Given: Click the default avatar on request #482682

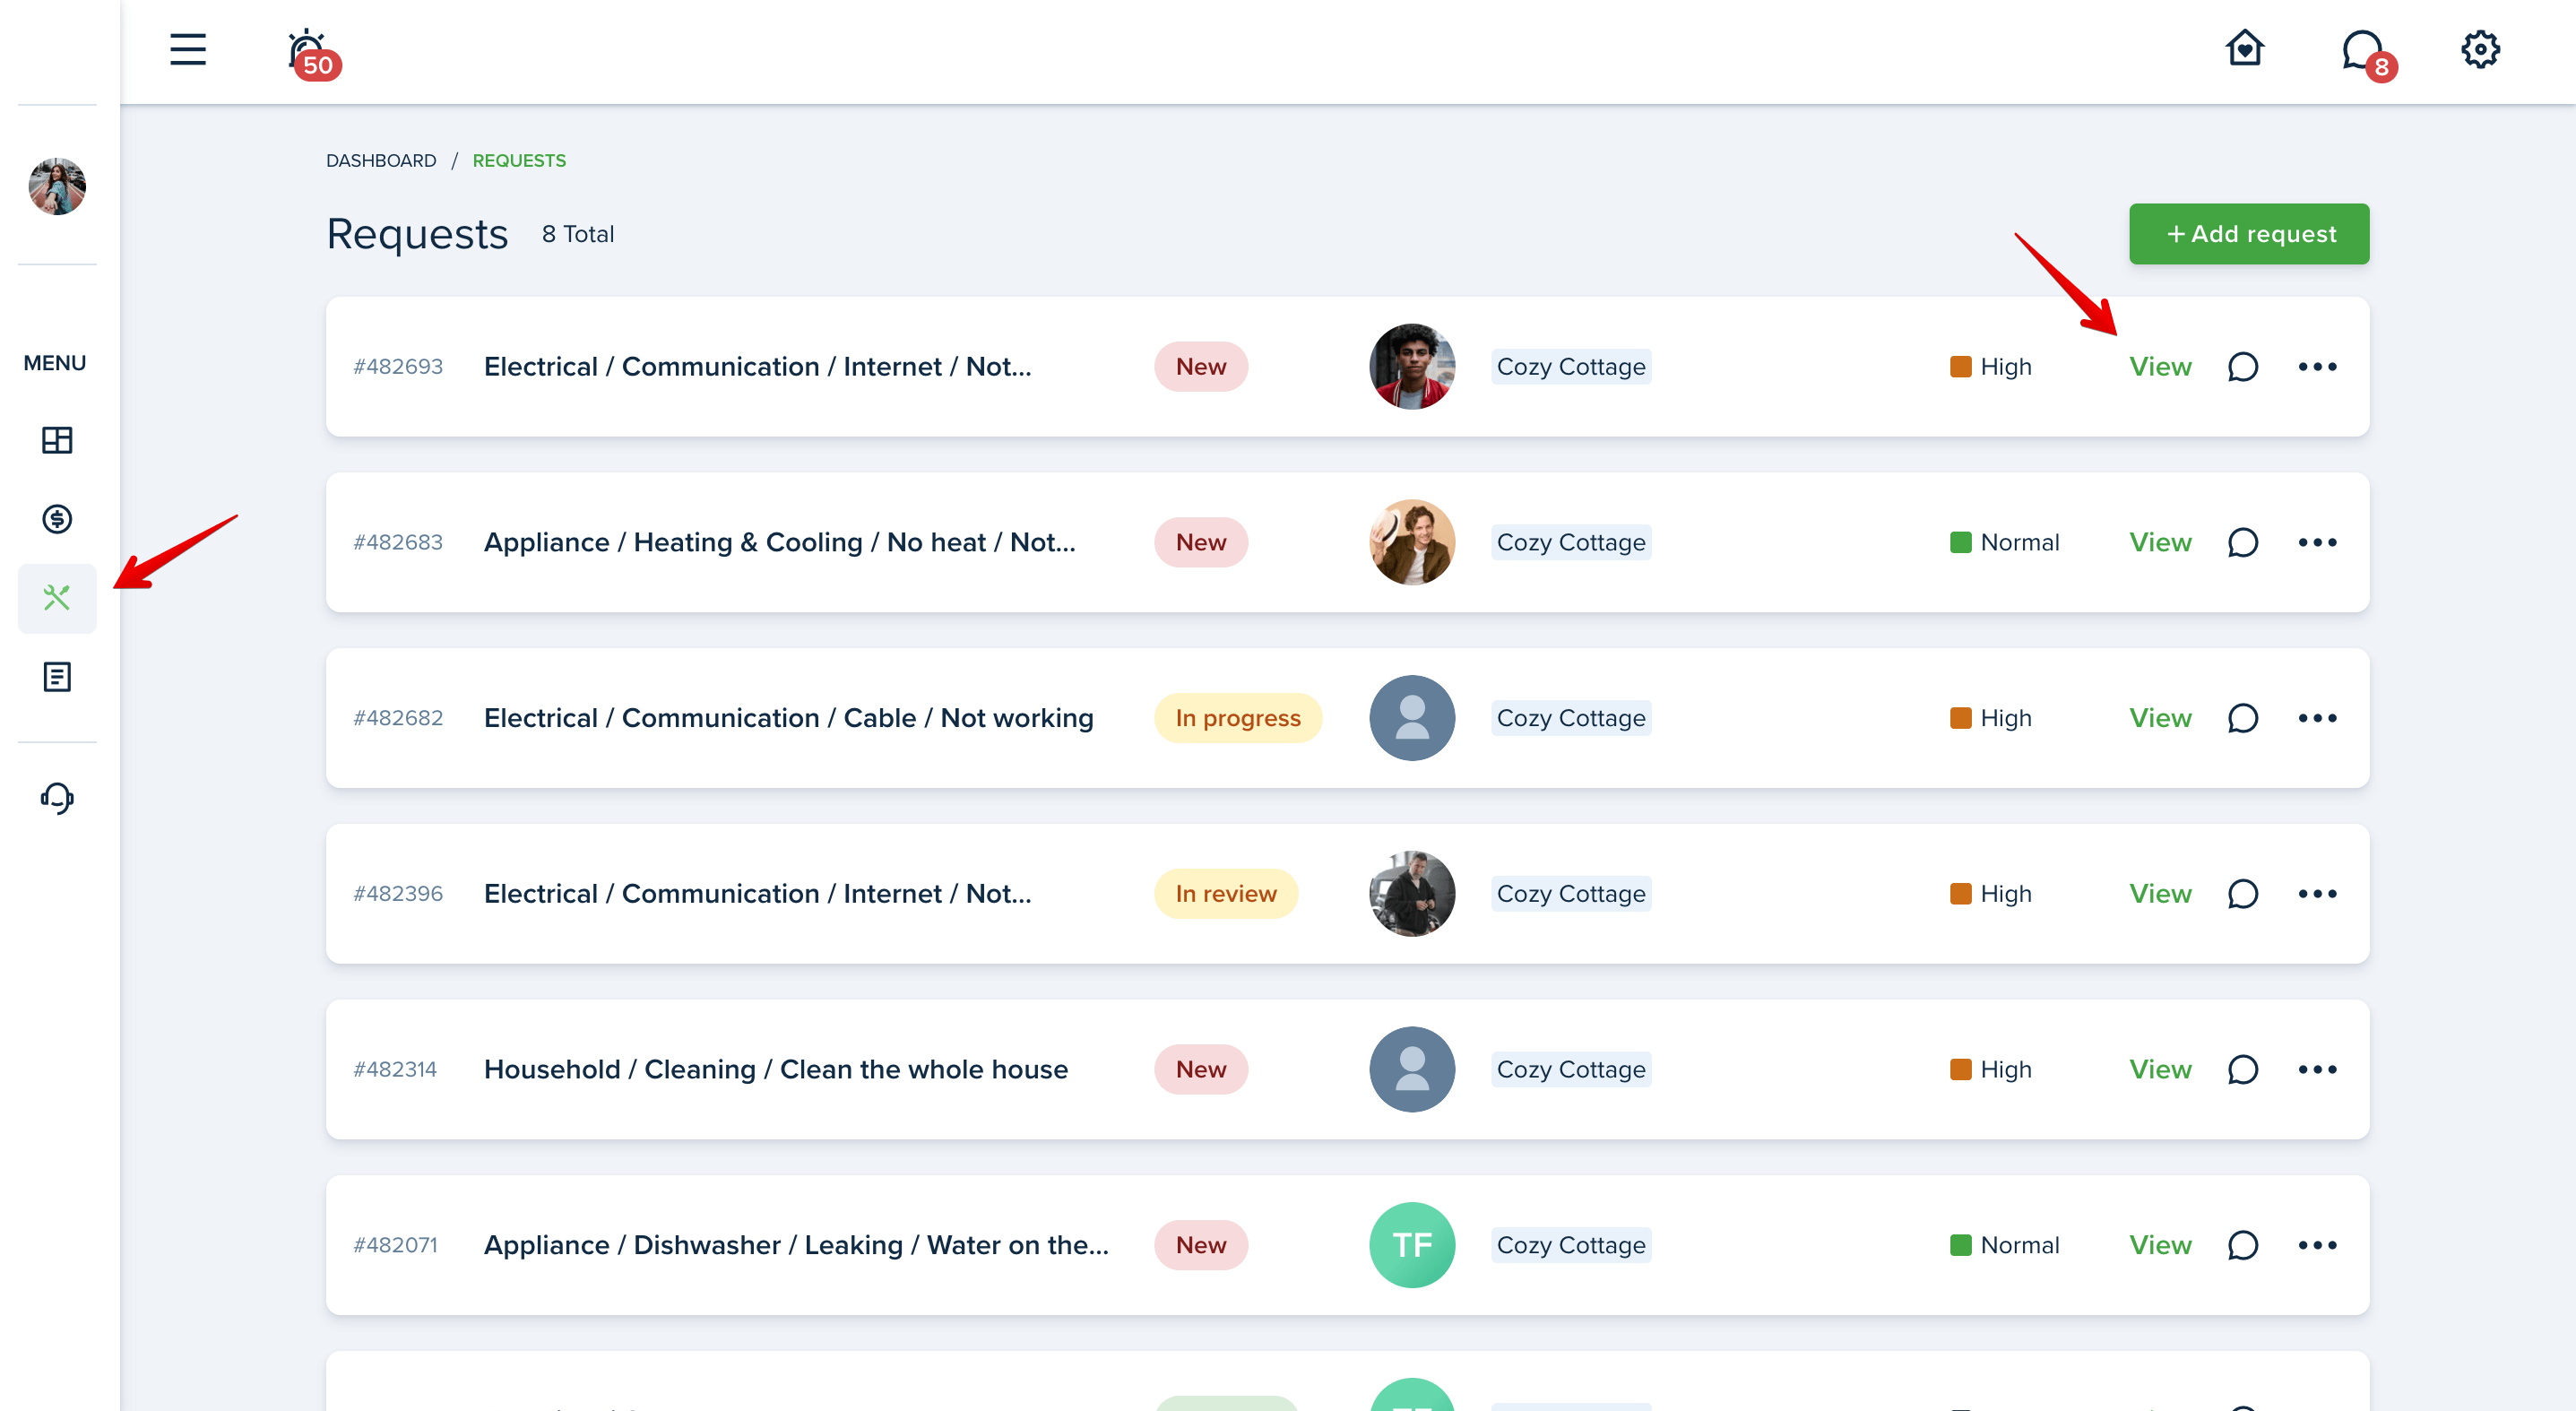Looking at the screenshot, I should click(1412, 719).
